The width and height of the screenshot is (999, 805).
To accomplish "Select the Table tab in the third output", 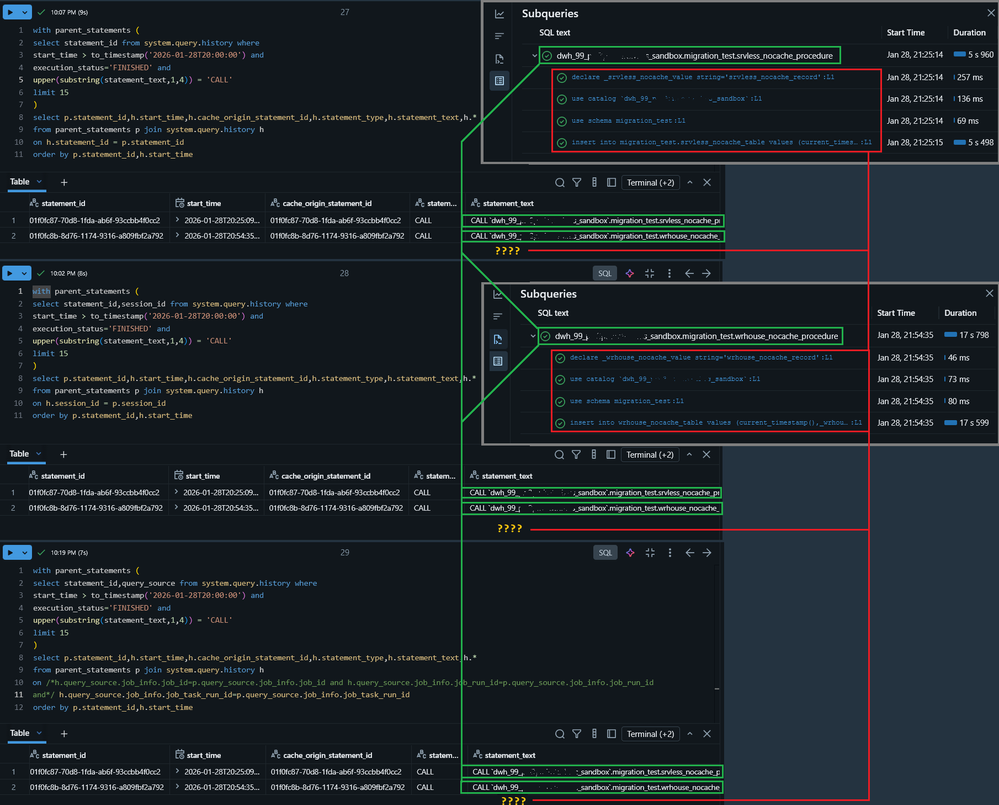I will coord(19,733).
